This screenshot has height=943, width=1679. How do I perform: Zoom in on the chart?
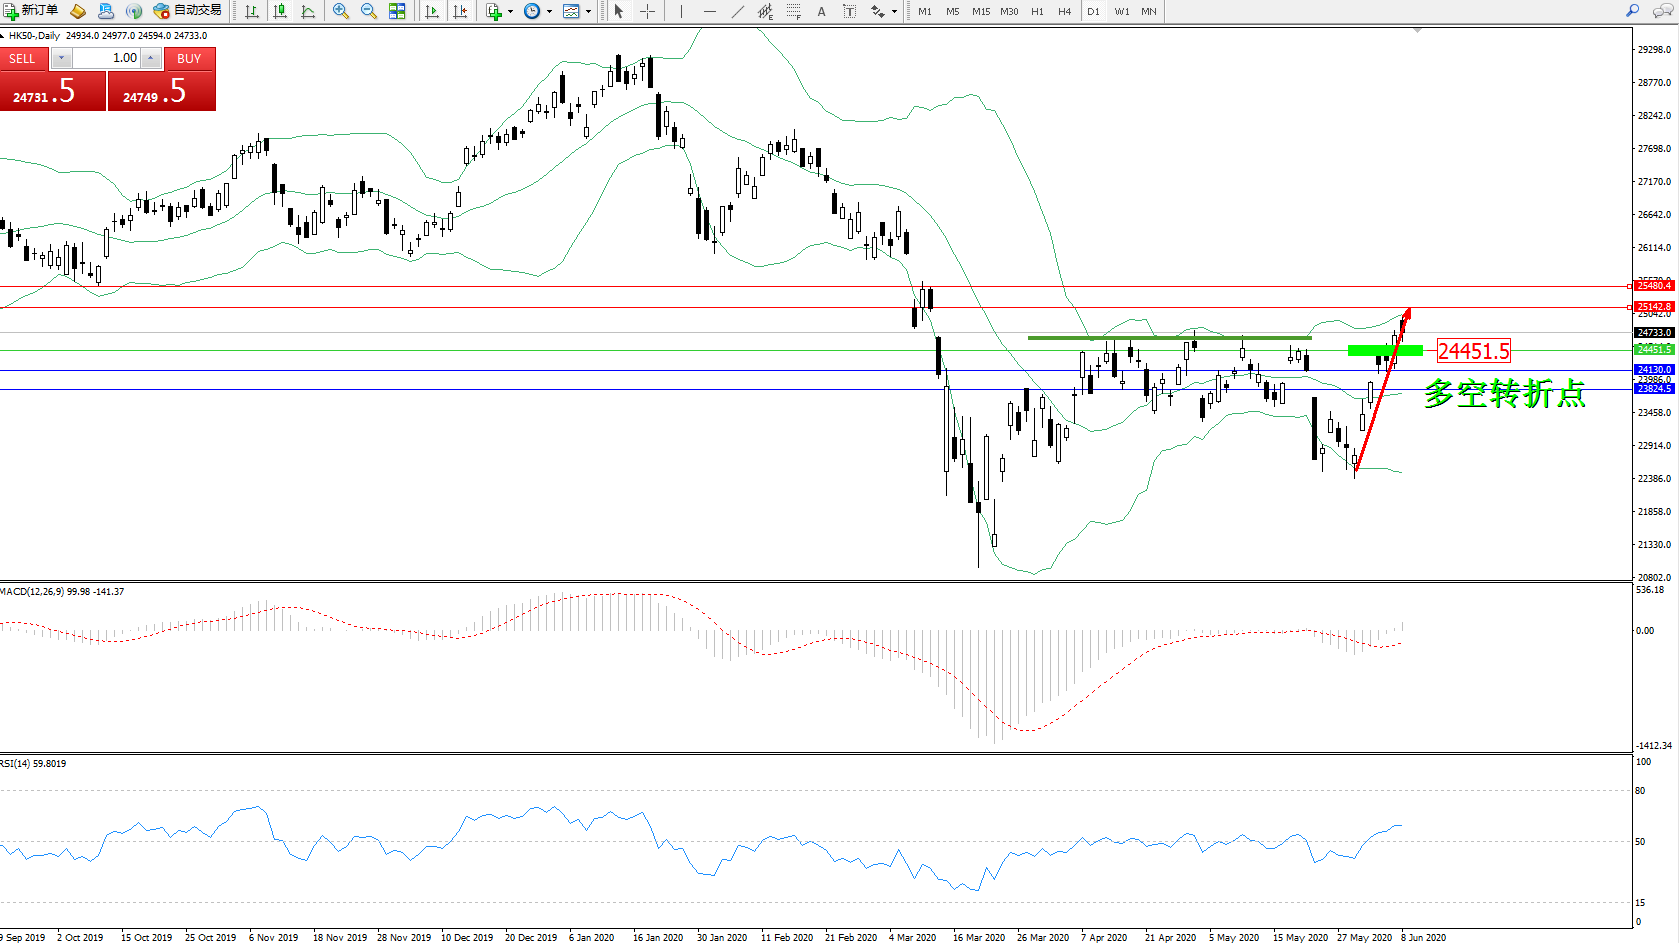tap(341, 11)
